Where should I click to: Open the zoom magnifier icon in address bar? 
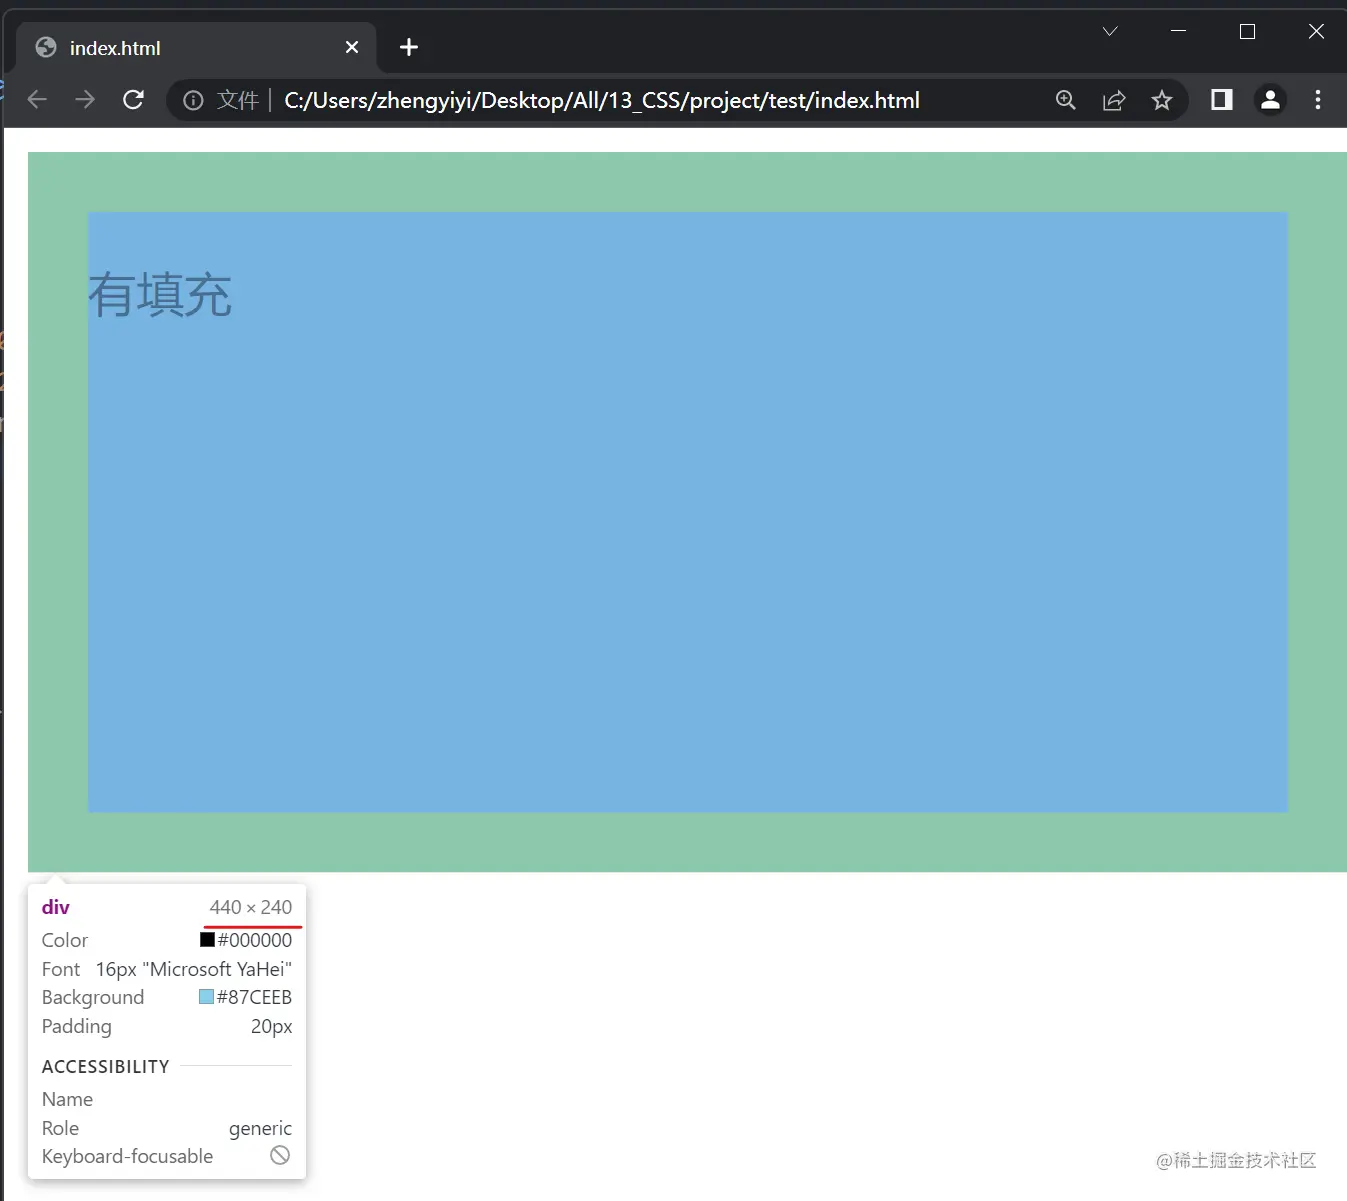[x=1066, y=100]
